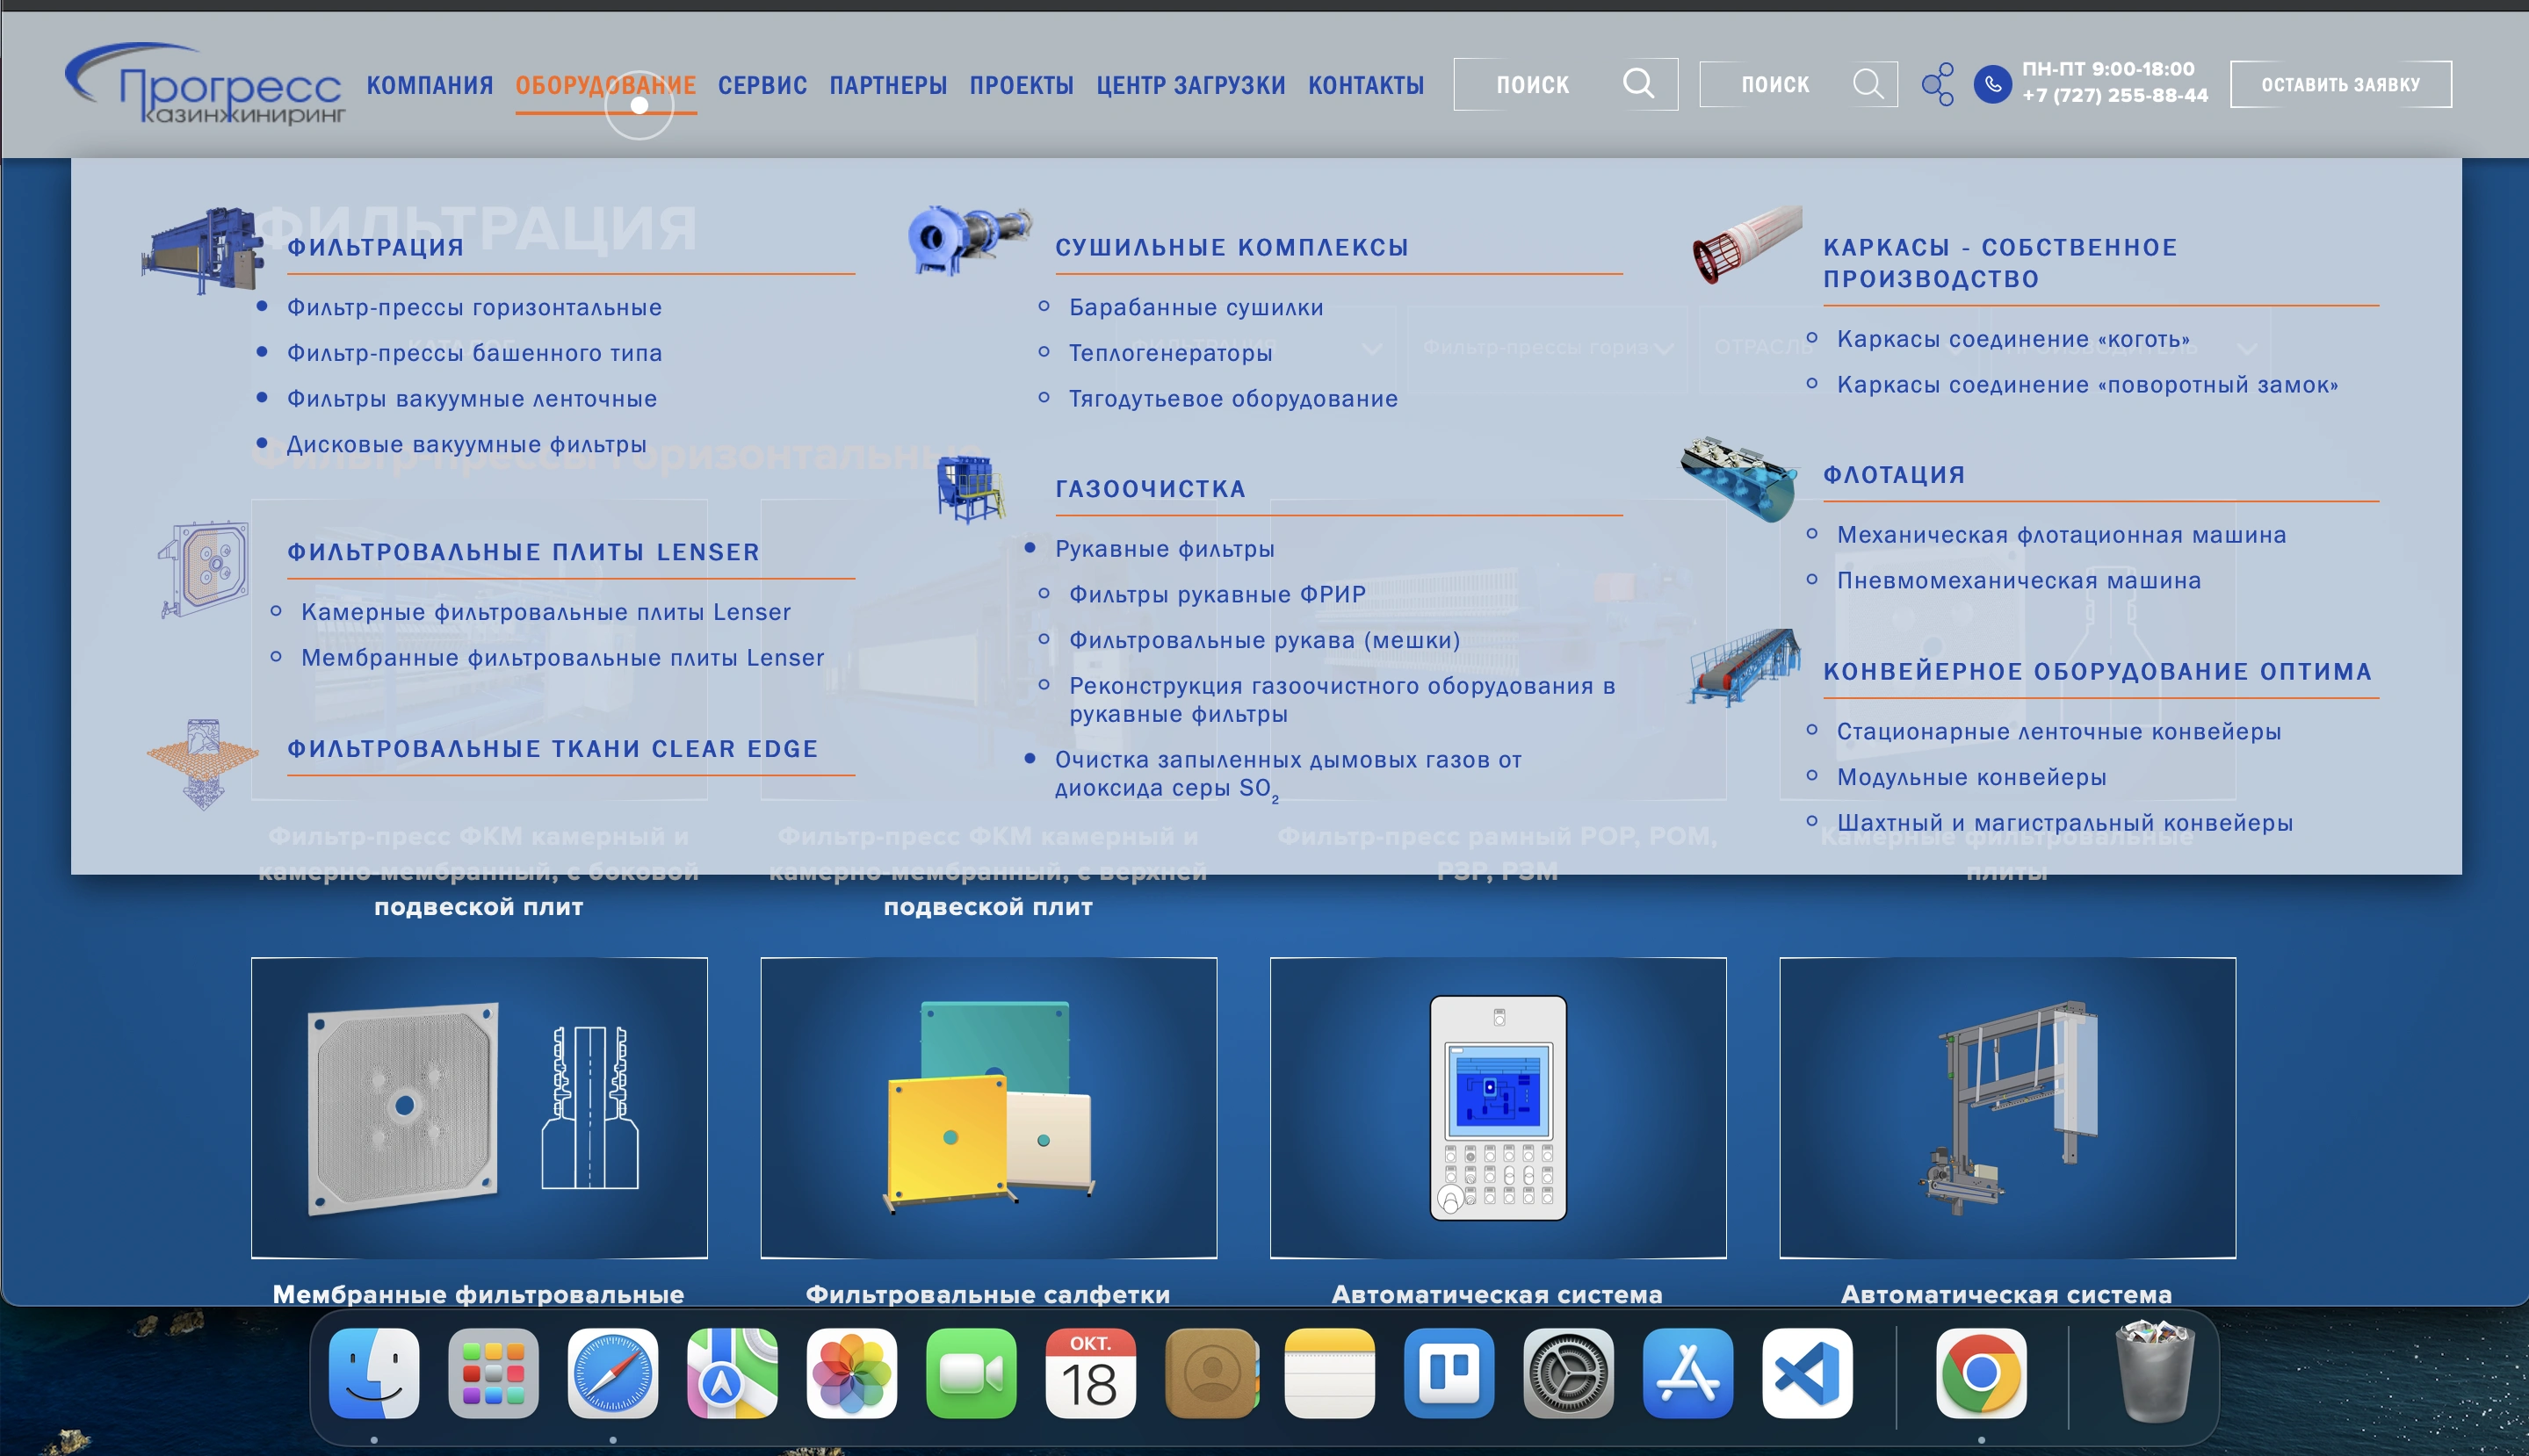Open the Сервис menu item

(x=763, y=85)
